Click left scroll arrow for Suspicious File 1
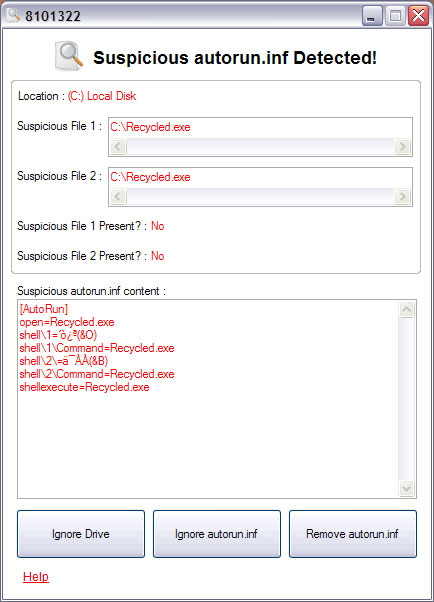This screenshot has height=602, width=434. (118, 146)
